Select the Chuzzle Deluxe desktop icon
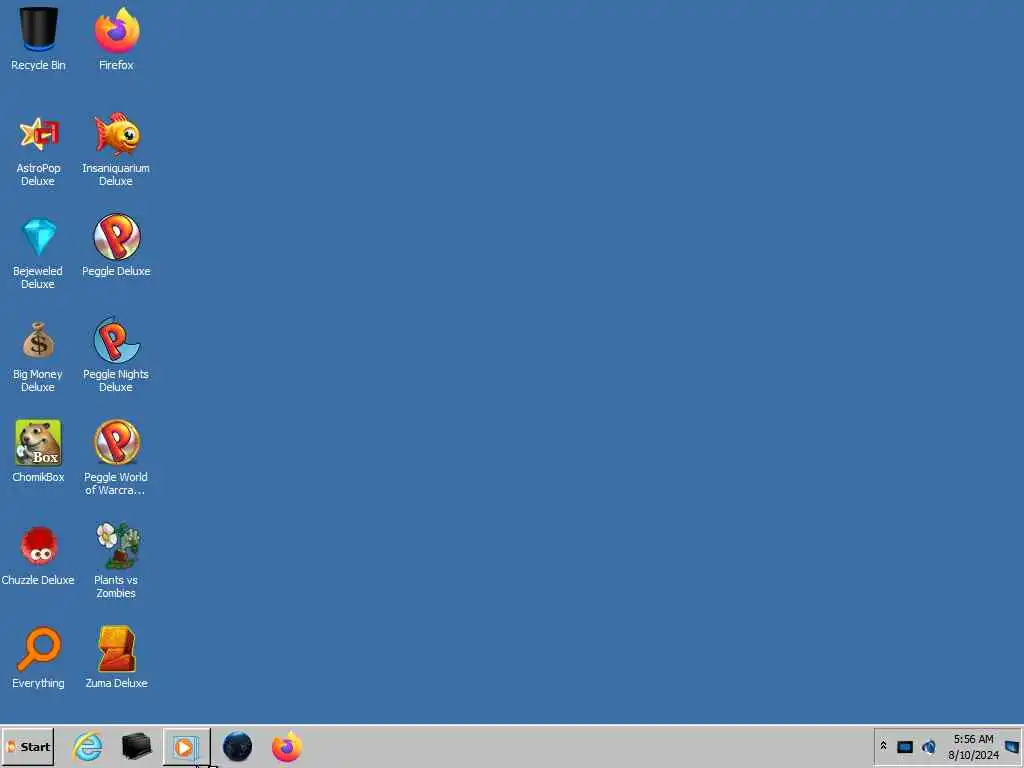 coord(39,555)
